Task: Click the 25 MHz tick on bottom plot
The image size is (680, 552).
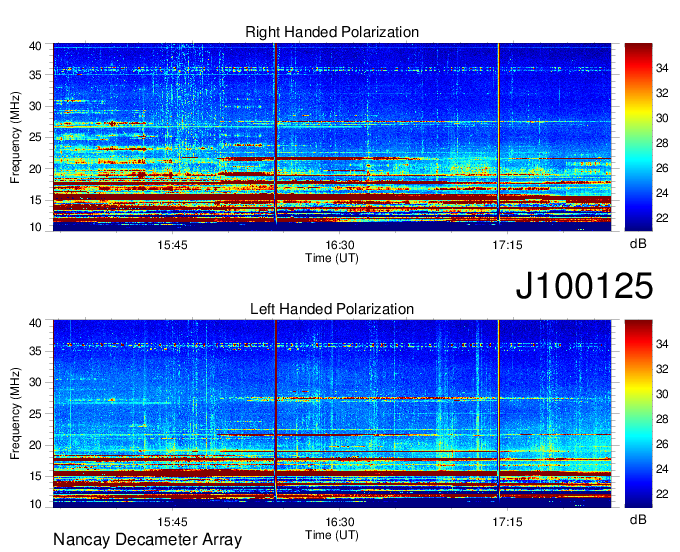Action: point(35,414)
